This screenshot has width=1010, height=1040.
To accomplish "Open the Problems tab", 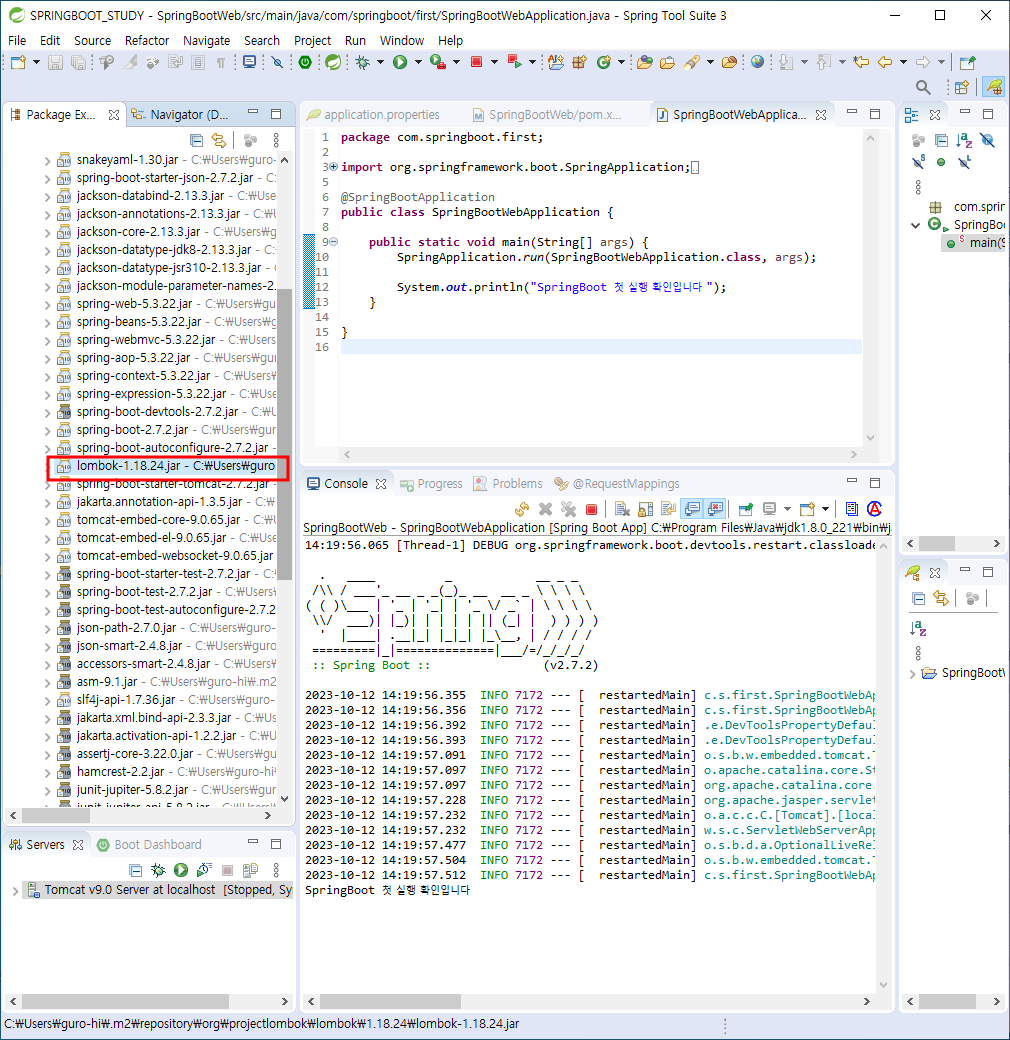I will pos(508,484).
